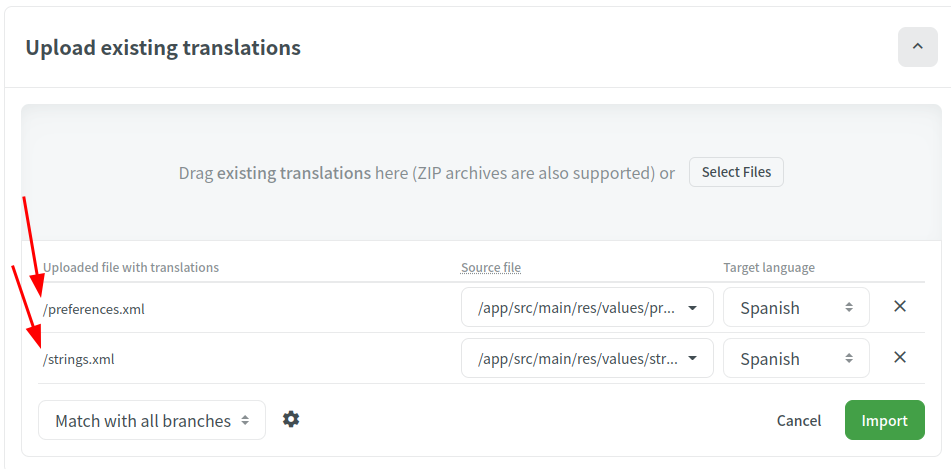The width and height of the screenshot is (951, 469).
Task: Click the bold existing translations text
Action: (x=294, y=173)
